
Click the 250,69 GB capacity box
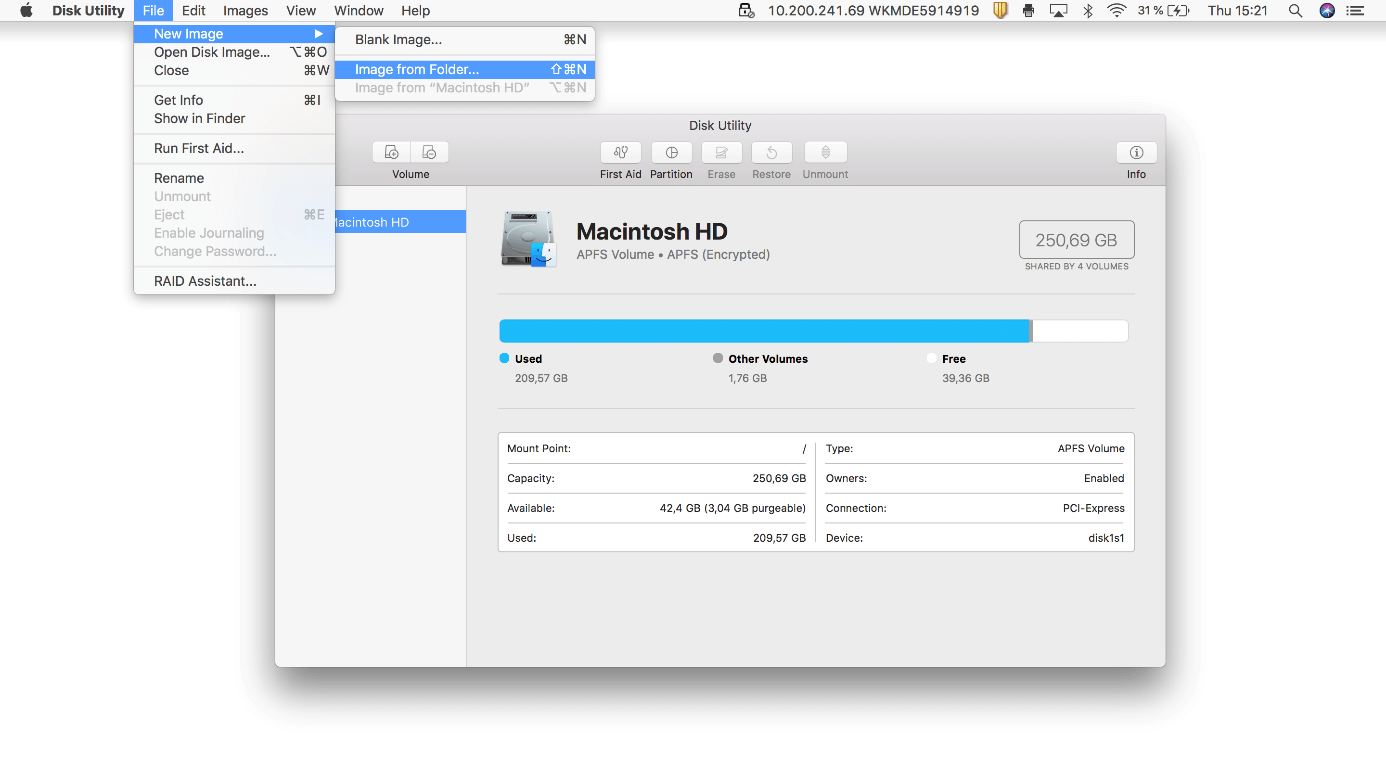1077,240
